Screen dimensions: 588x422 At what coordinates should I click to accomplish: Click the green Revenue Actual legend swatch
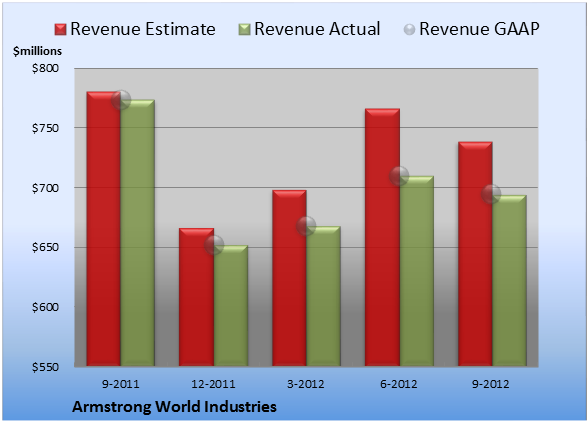(244, 30)
